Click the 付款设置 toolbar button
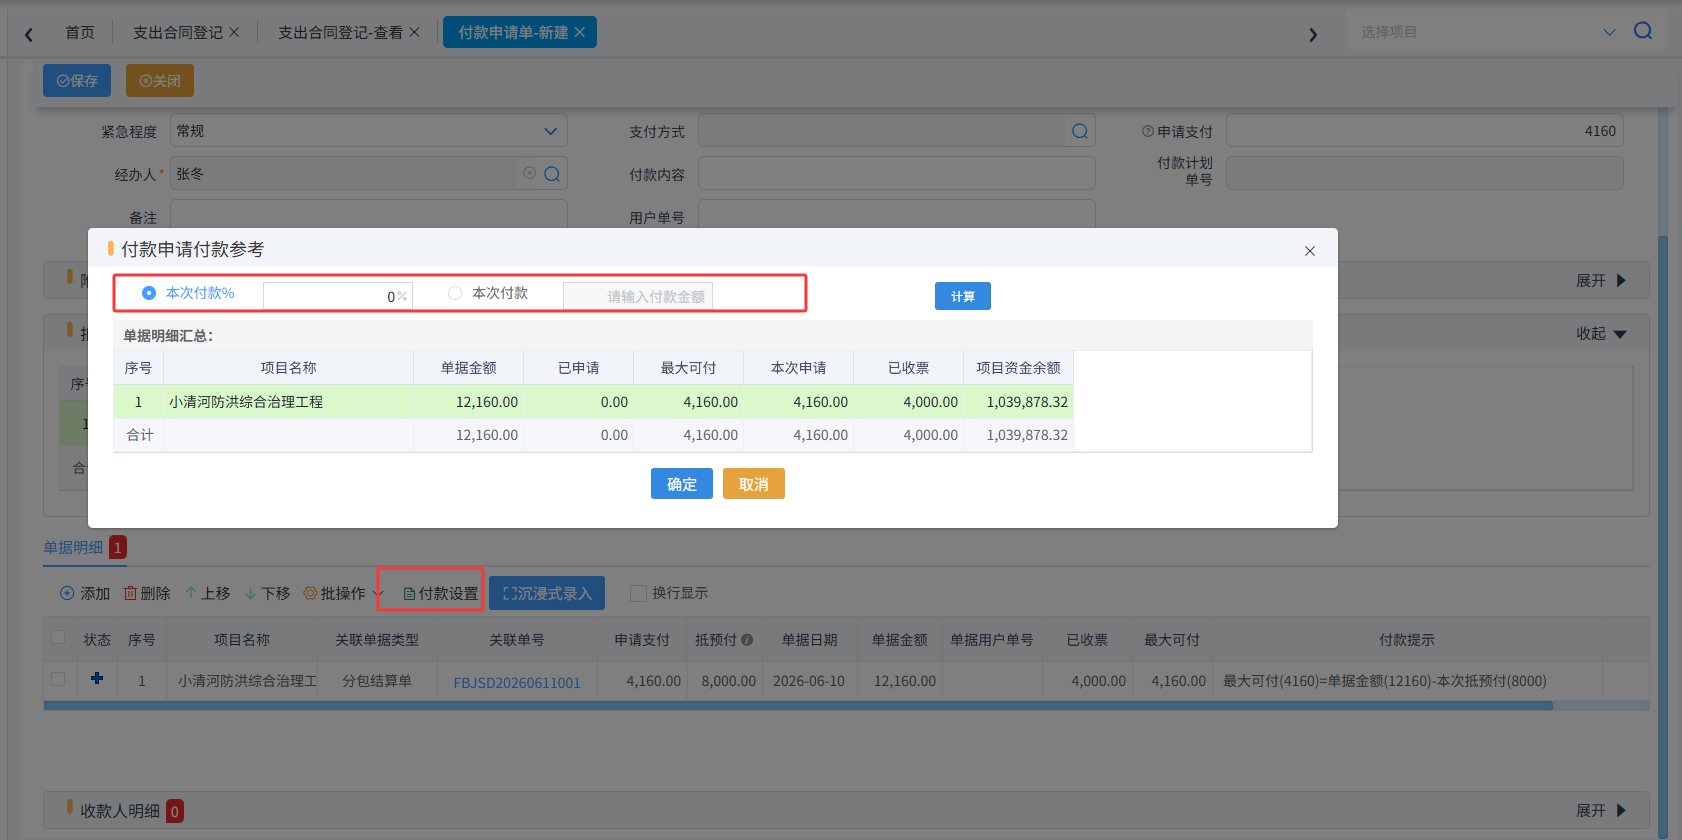 click(440, 593)
